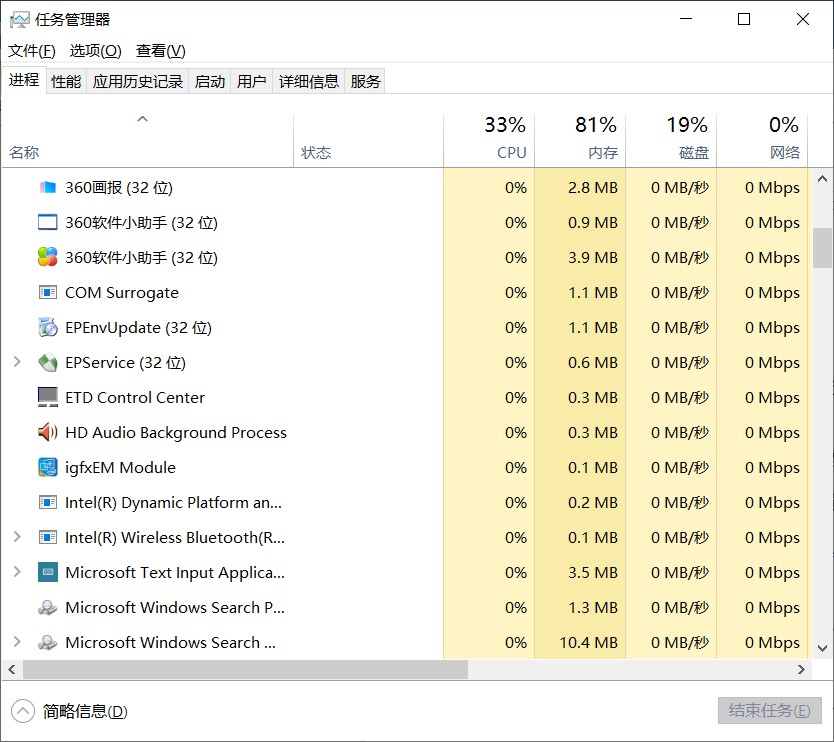
Task: Click the horizontal scrollbar right arrow
Action: 801,669
